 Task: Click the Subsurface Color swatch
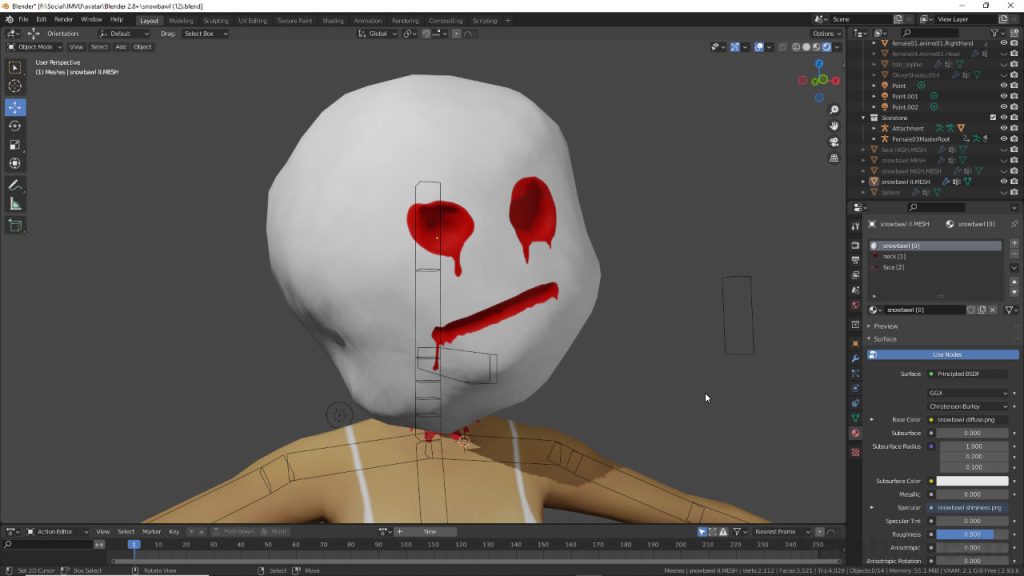point(972,481)
